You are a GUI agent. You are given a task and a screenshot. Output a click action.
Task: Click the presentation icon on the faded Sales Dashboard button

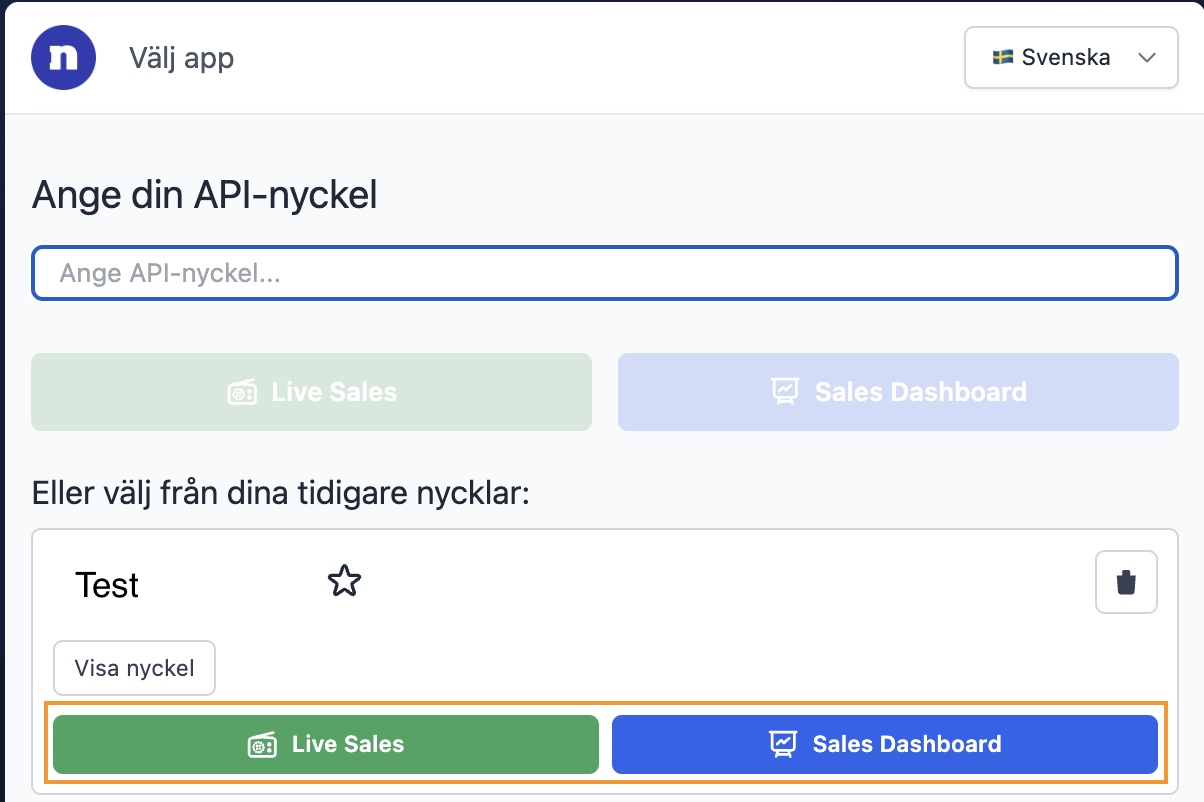(785, 392)
